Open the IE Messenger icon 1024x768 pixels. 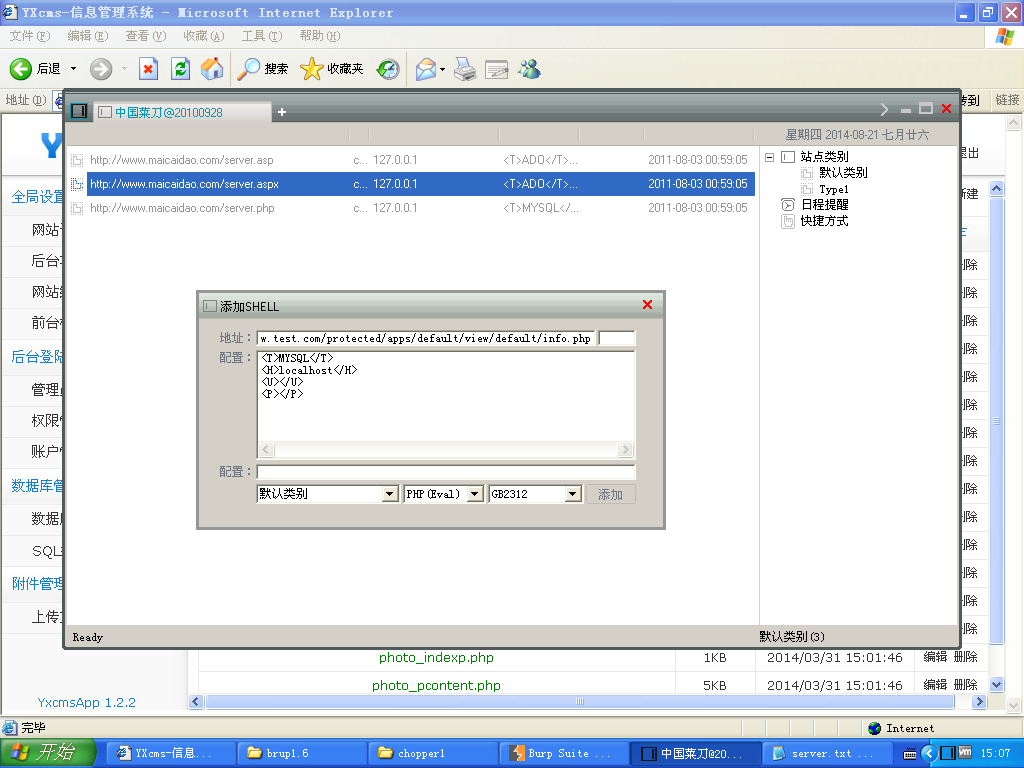tap(530, 69)
